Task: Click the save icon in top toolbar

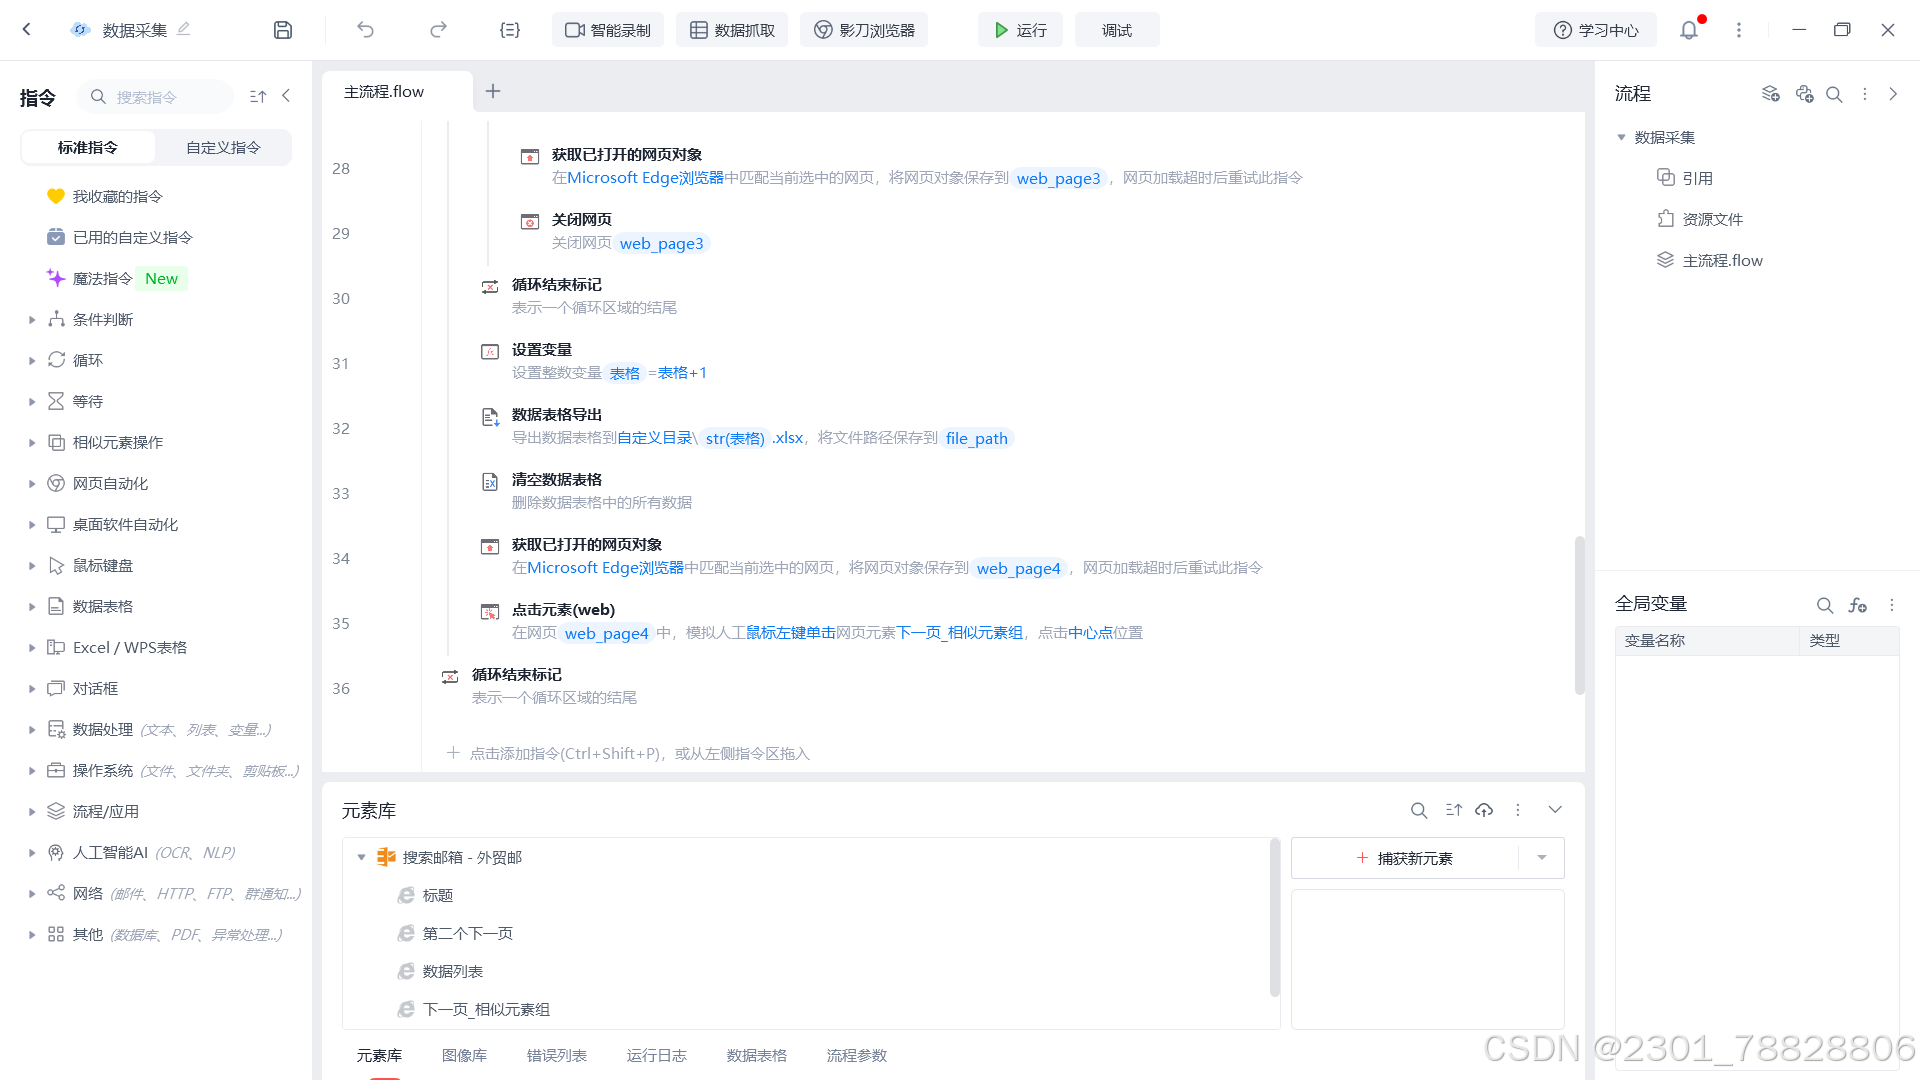Action: [283, 30]
